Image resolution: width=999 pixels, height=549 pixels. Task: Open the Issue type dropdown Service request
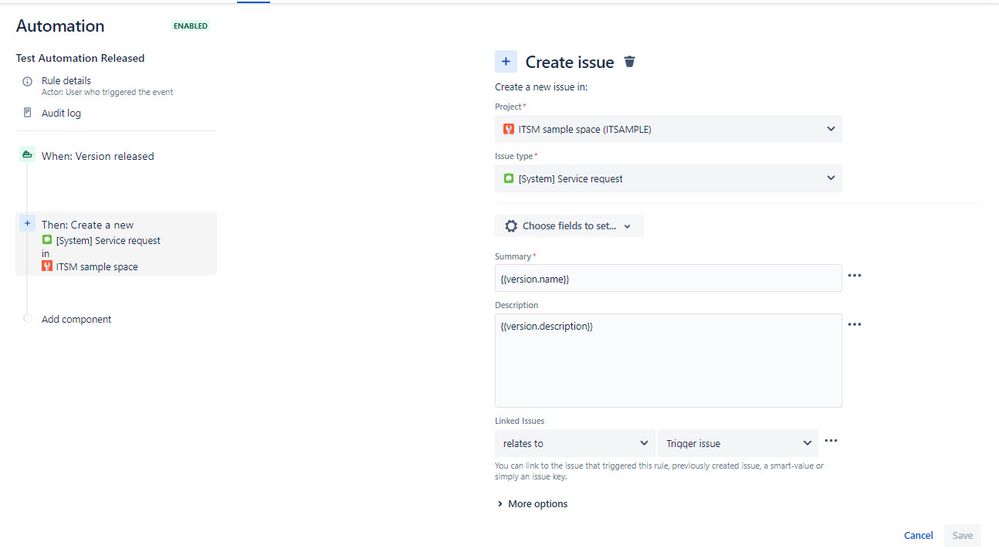pos(668,178)
